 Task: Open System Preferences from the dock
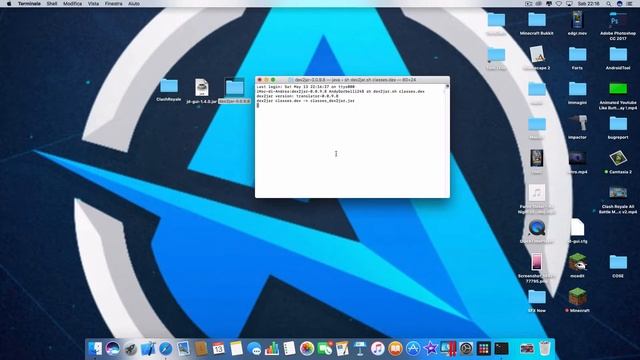pos(466,349)
